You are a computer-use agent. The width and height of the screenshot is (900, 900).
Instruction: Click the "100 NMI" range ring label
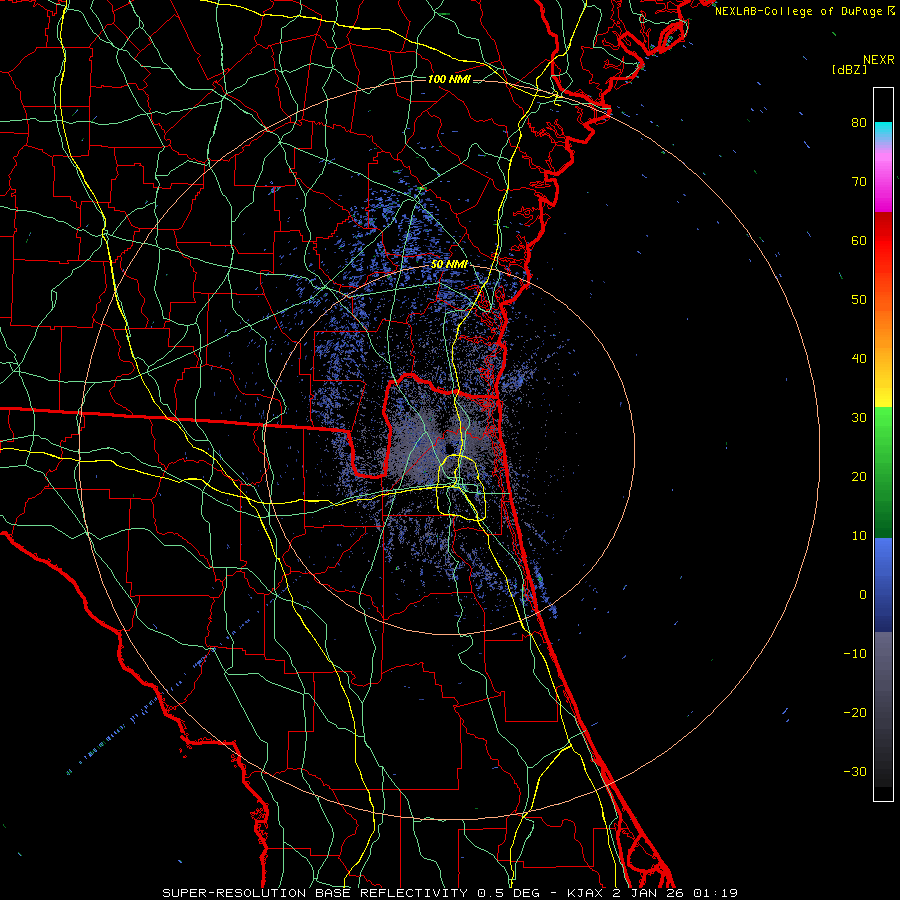click(x=449, y=79)
